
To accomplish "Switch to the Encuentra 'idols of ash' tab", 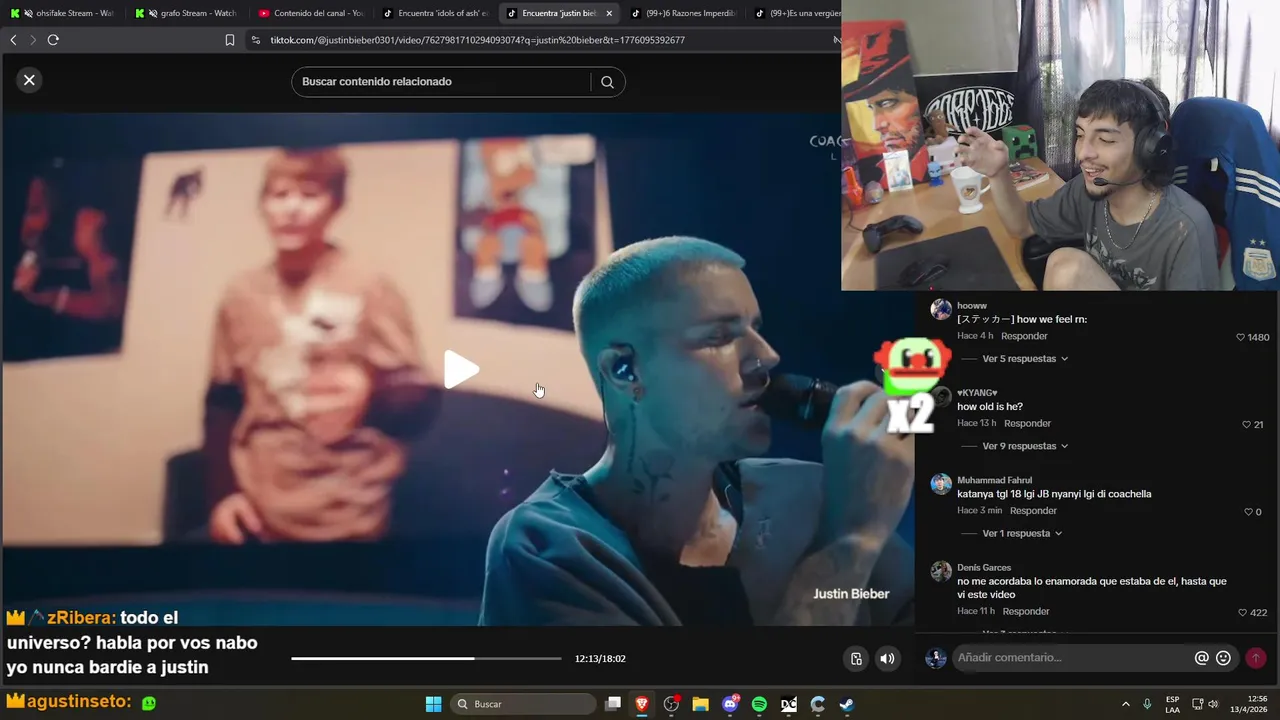I will pyautogui.click(x=435, y=13).
